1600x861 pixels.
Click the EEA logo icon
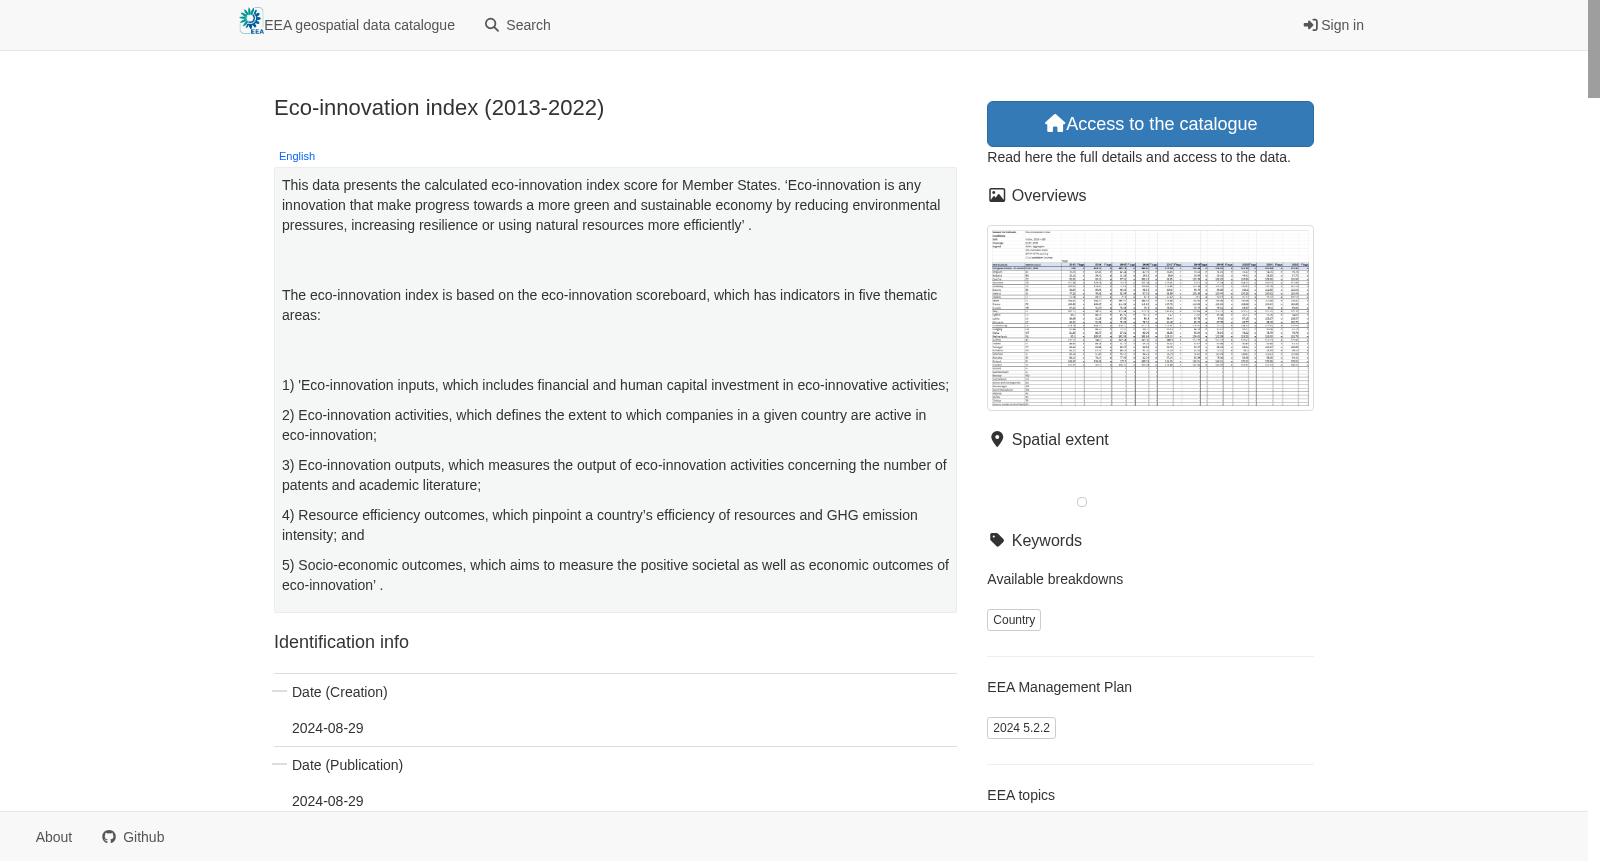click(251, 21)
